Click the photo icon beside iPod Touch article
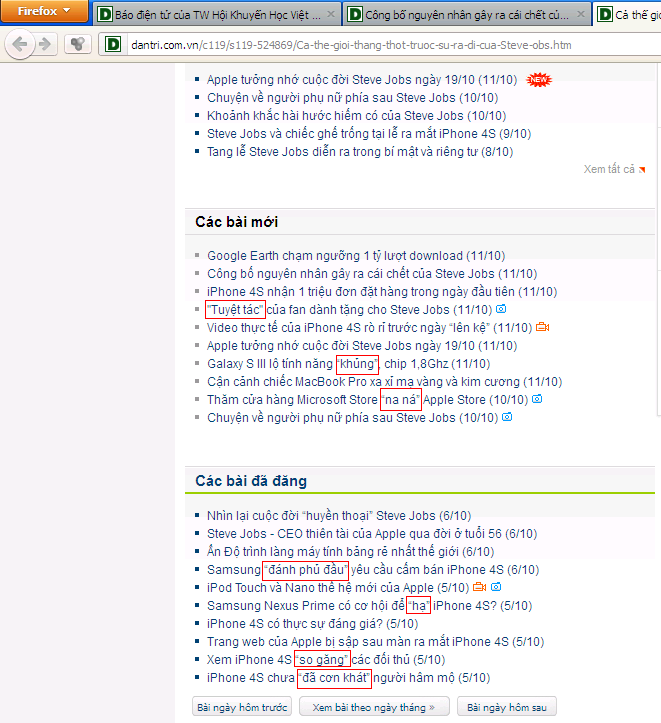The height and width of the screenshot is (723, 661). pos(496,587)
